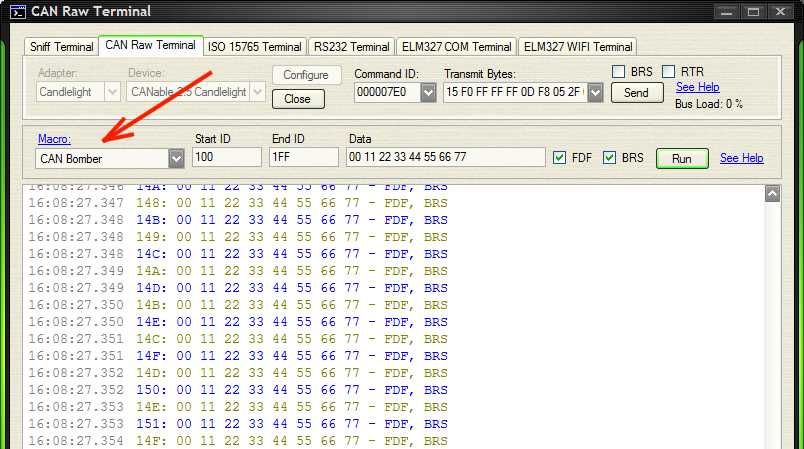Switch to the Sniff Terminal tab
This screenshot has width=804, height=449.
pyautogui.click(x=61, y=47)
